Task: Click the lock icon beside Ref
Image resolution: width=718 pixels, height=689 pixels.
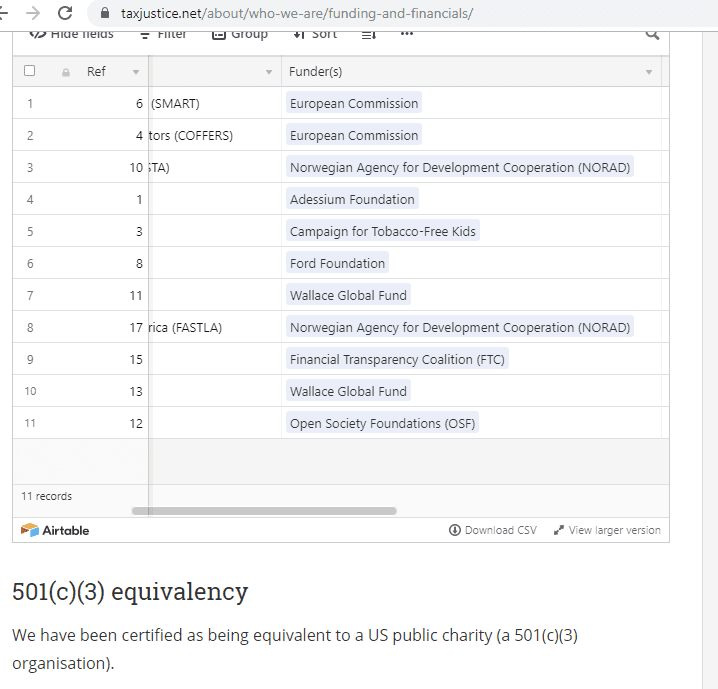Action: point(66,72)
